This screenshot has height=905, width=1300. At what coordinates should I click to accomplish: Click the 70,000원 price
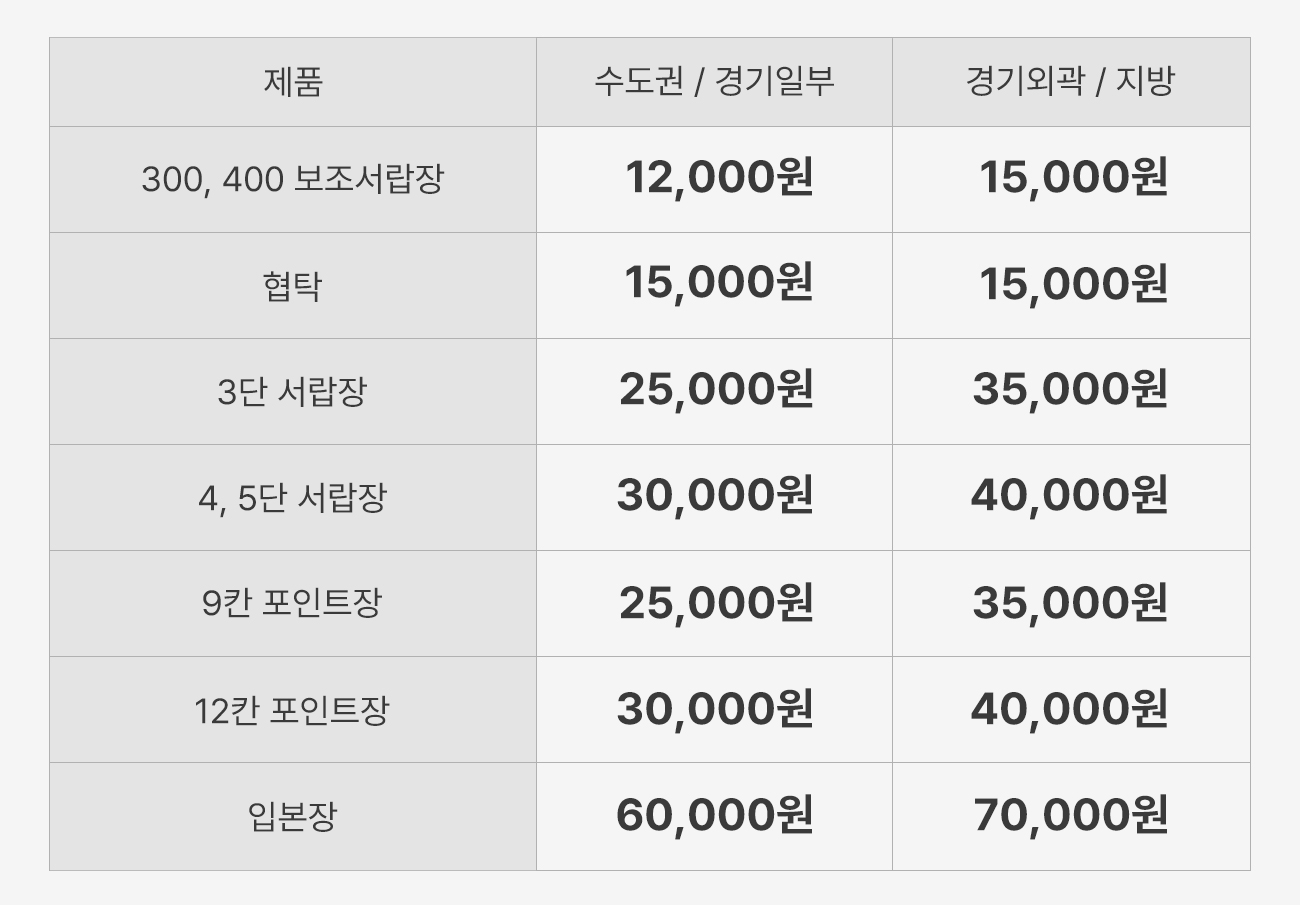[x=1070, y=816]
